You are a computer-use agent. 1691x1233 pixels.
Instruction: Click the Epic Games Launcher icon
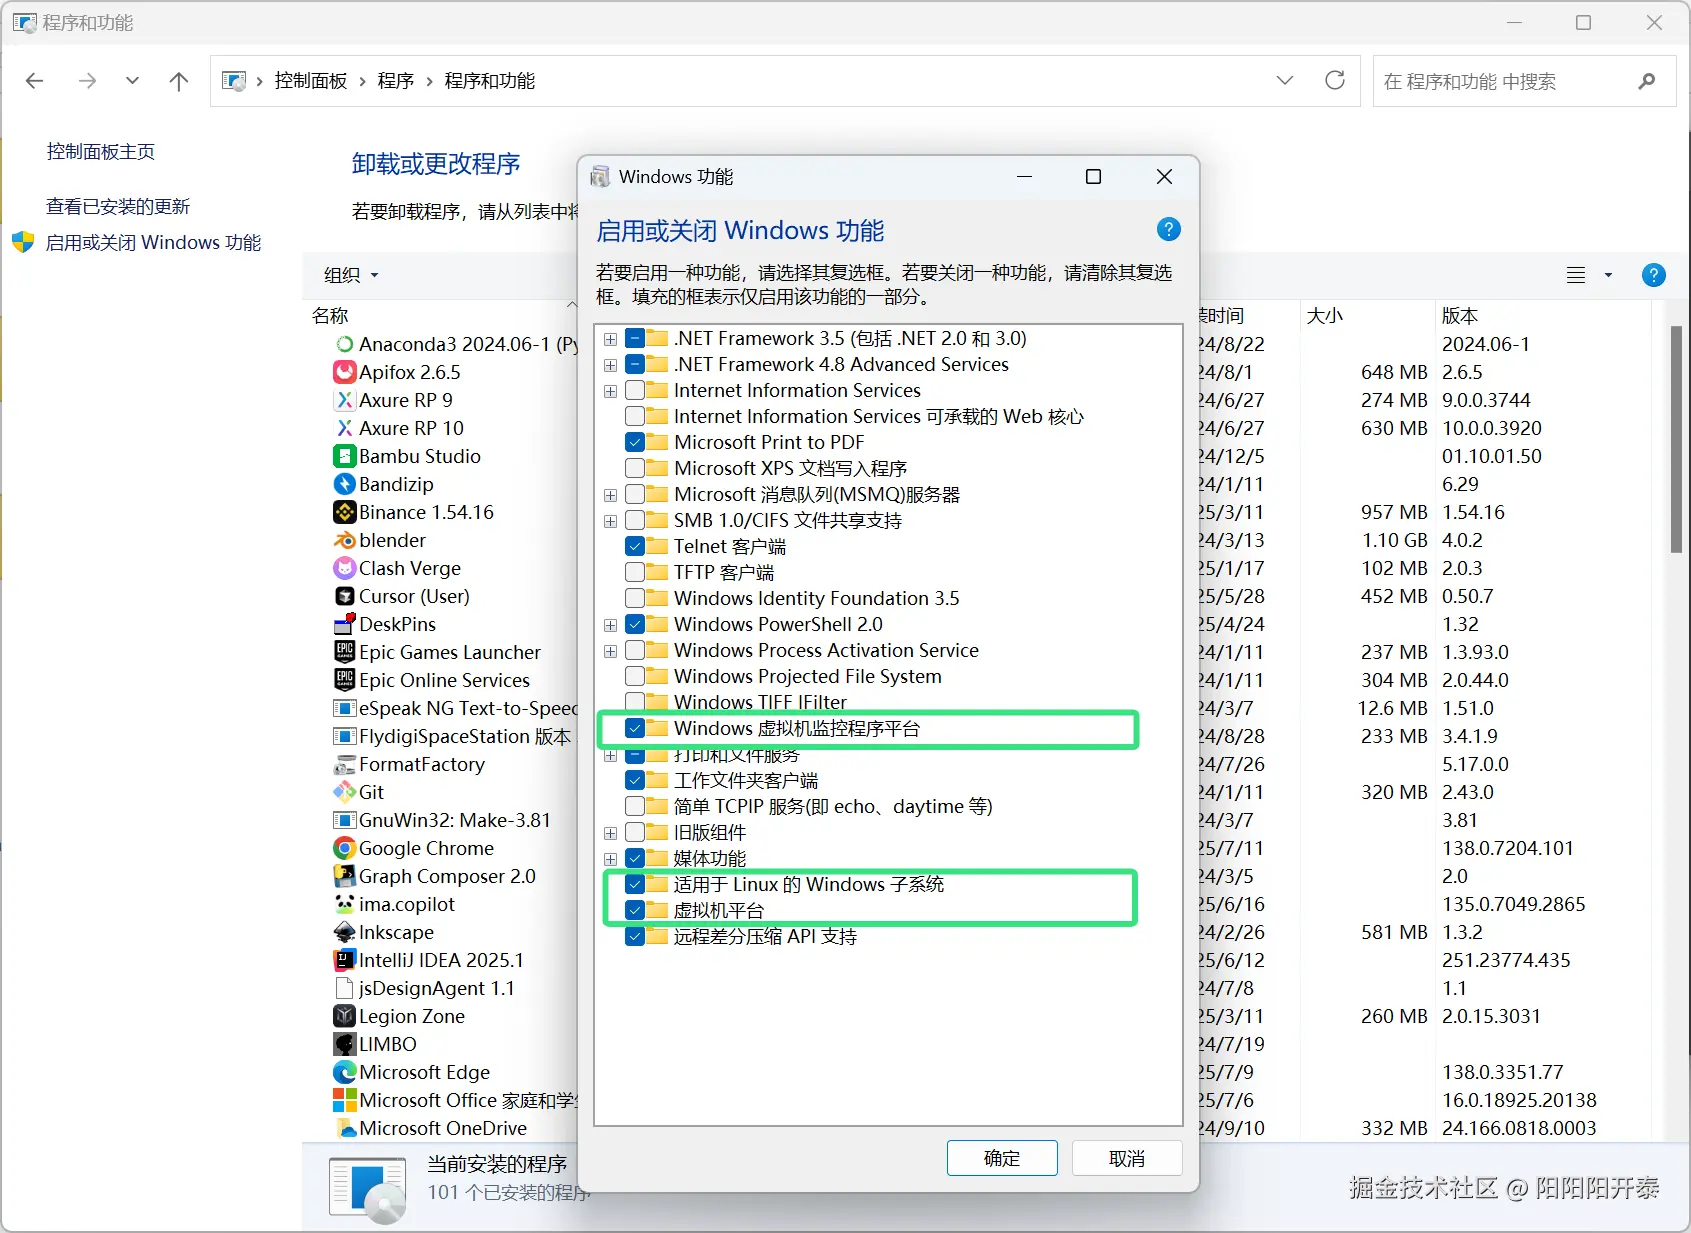pyautogui.click(x=344, y=652)
